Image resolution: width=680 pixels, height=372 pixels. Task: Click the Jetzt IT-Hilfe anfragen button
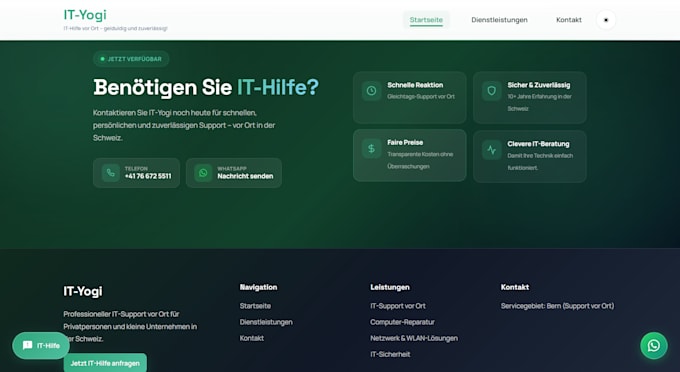[105, 363]
